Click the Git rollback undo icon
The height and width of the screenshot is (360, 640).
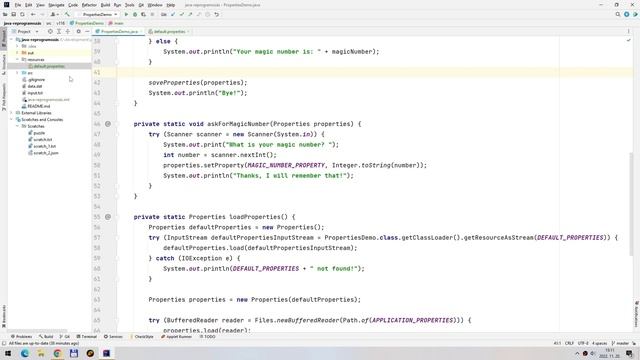pos(217,14)
